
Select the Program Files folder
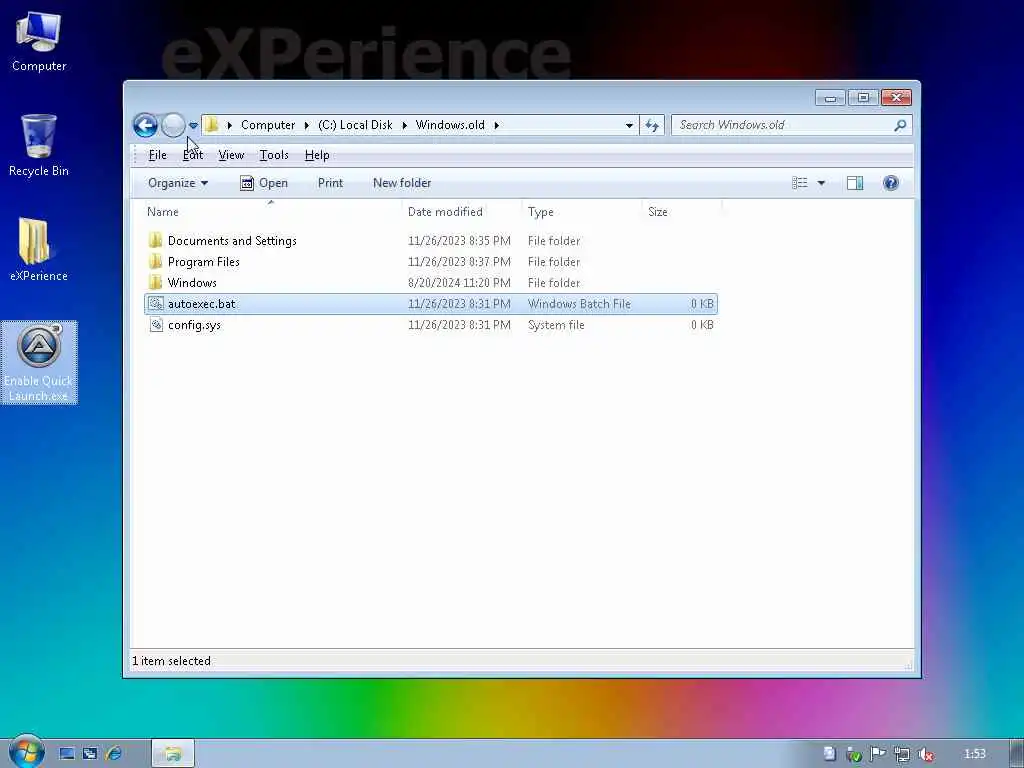[431, 261]
